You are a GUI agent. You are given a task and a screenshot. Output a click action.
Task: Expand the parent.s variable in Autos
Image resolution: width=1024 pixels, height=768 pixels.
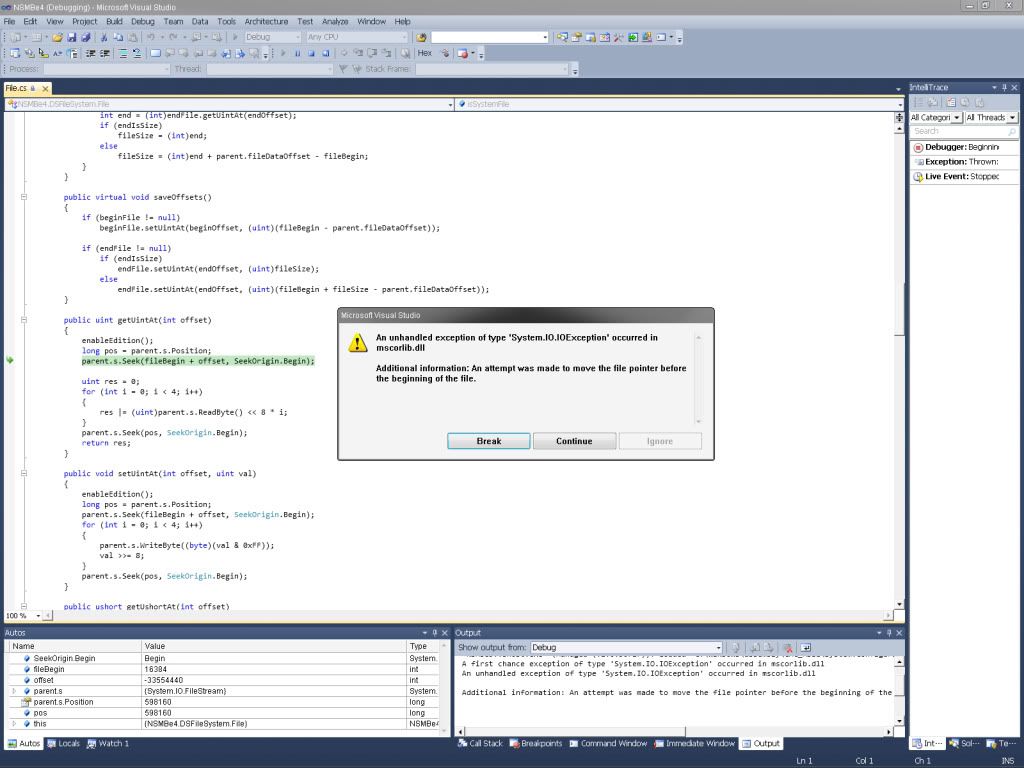point(14,691)
